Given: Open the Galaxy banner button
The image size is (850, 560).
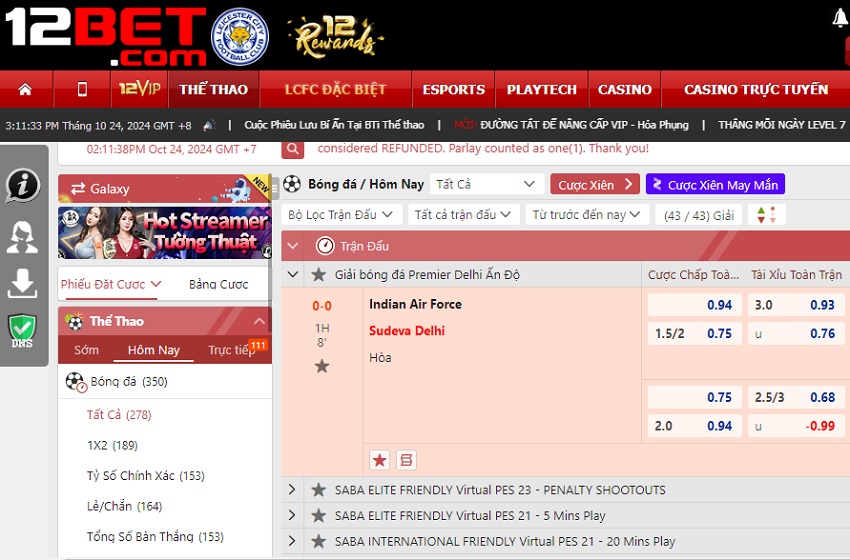Looking at the screenshot, I should coord(164,189).
